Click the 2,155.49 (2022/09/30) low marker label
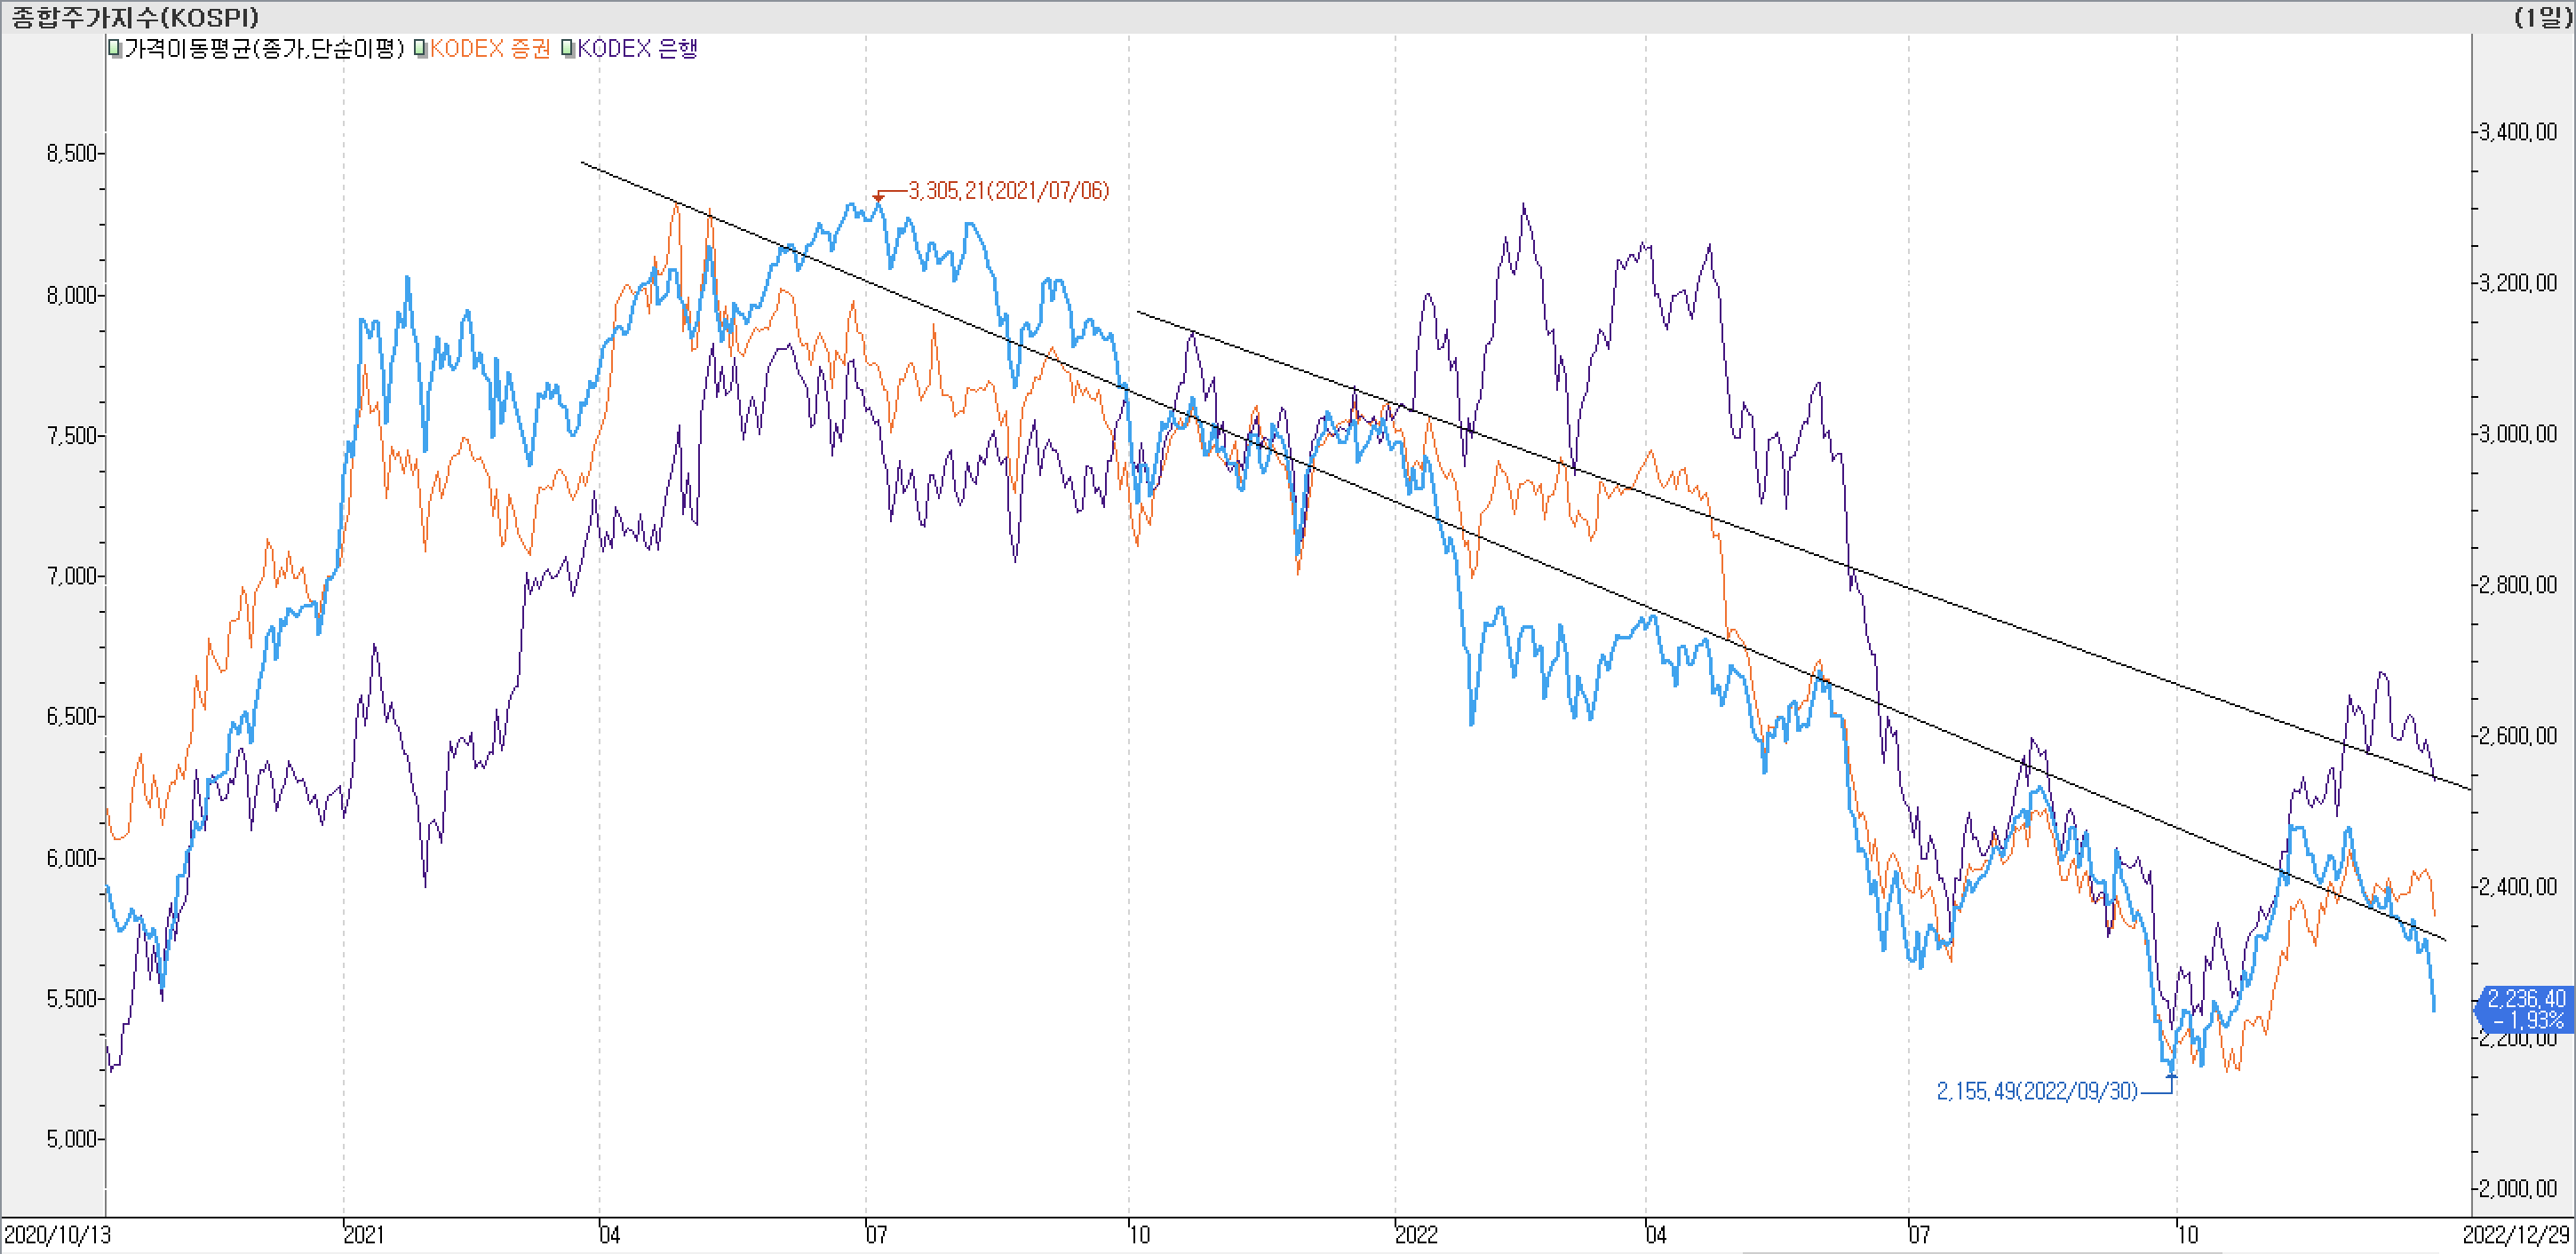The width and height of the screenshot is (2576, 1254). coord(2036,1091)
